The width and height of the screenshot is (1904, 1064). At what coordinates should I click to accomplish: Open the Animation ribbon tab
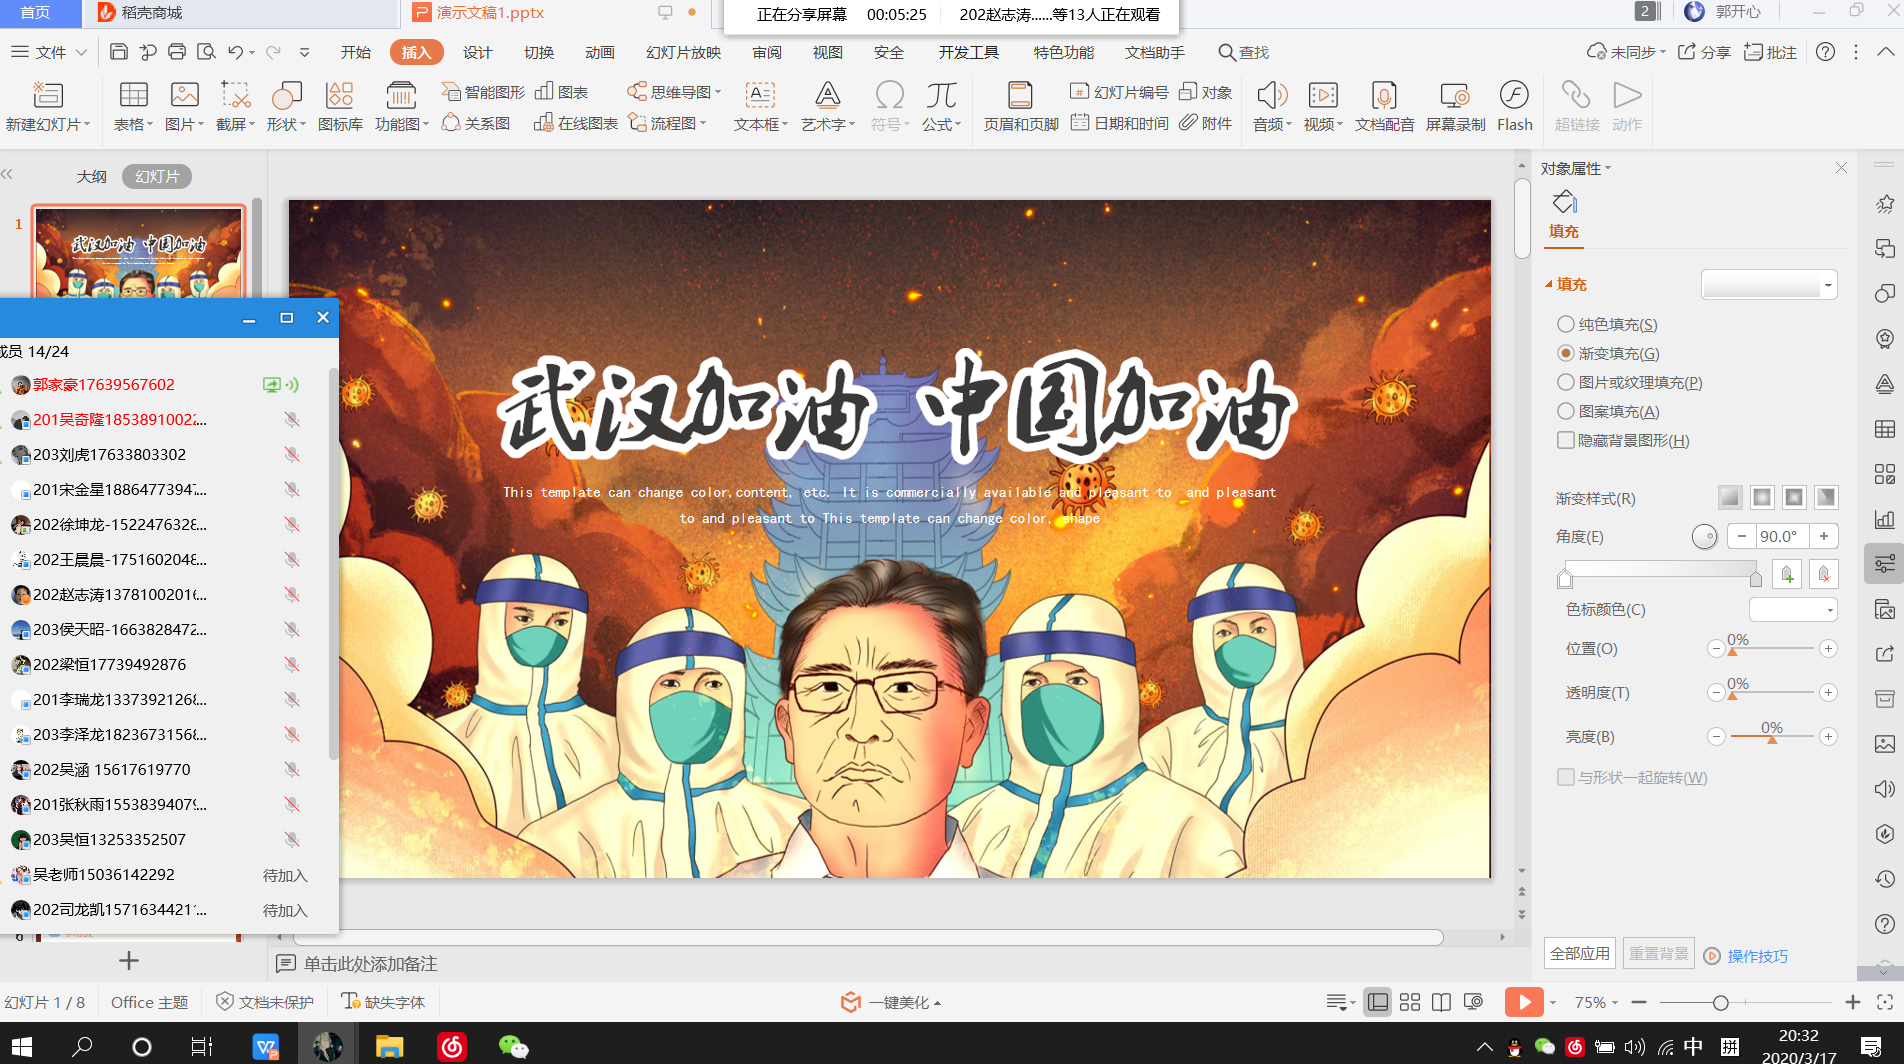[x=600, y=52]
